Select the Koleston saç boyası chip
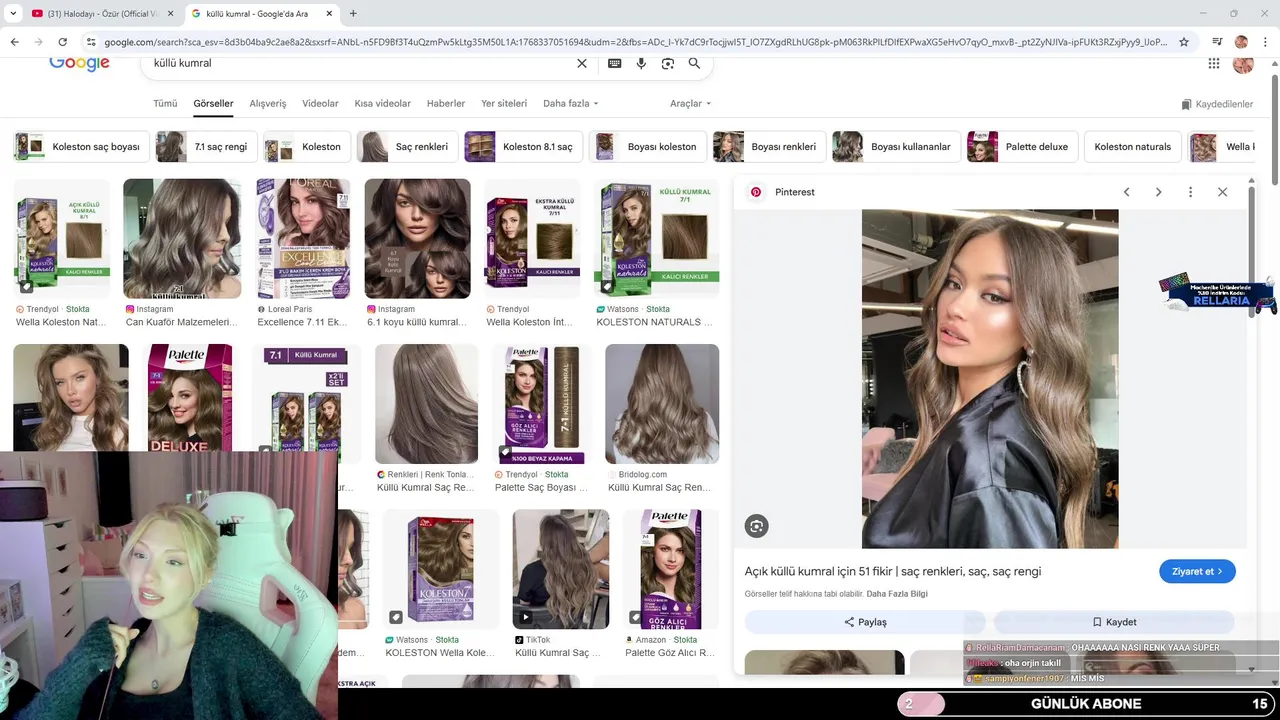The image size is (1280, 720). coord(81,147)
